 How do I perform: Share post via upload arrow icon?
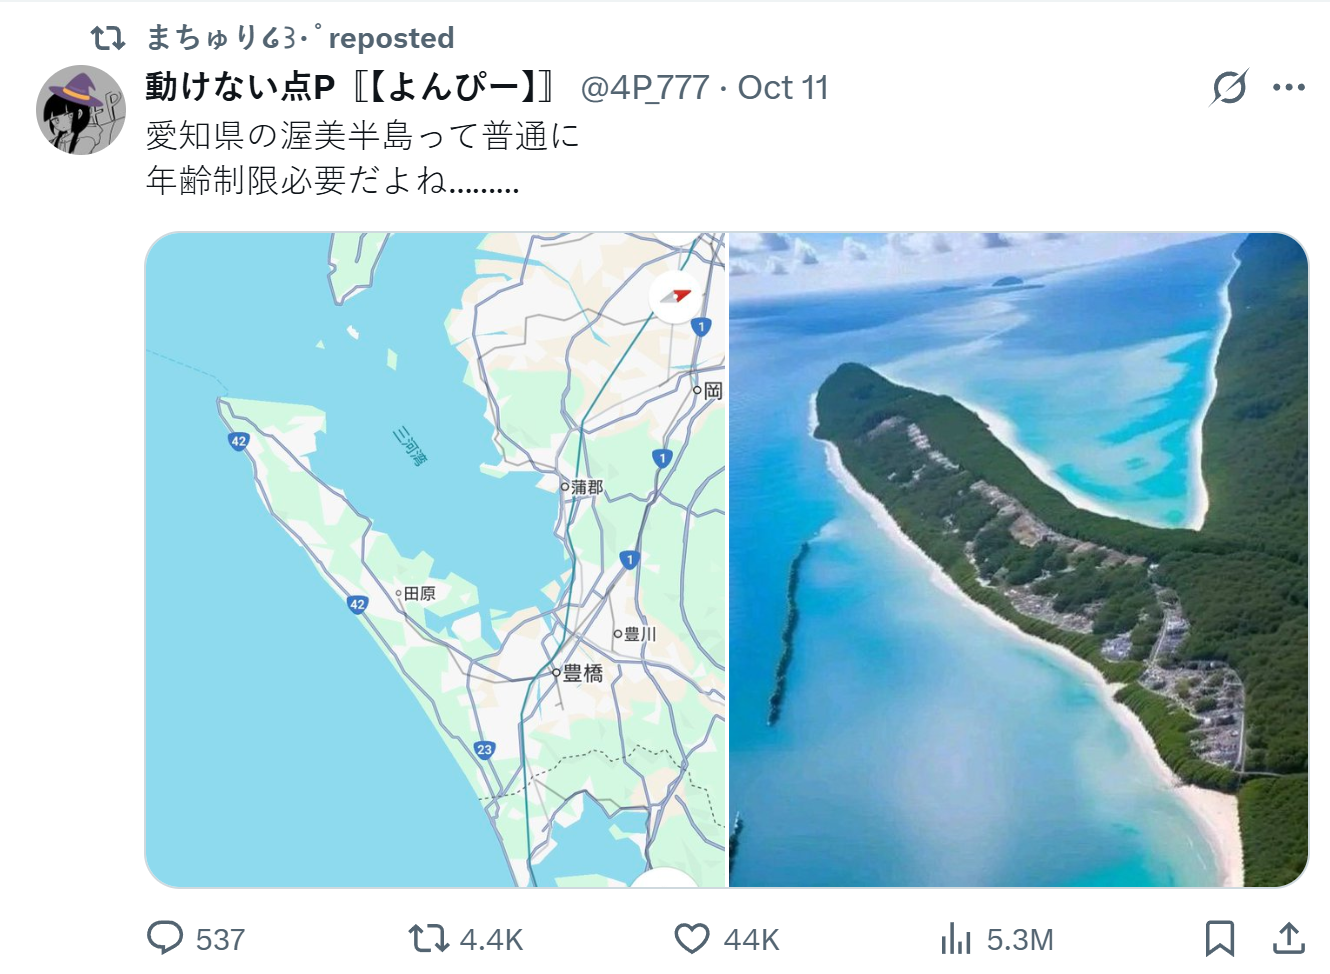(x=1289, y=938)
